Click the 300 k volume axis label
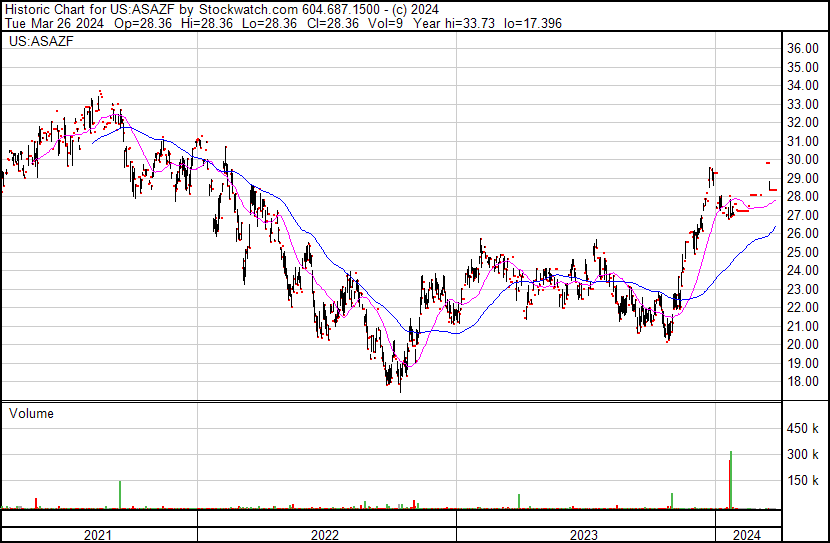This screenshot has width=830, height=543. click(803, 455)
